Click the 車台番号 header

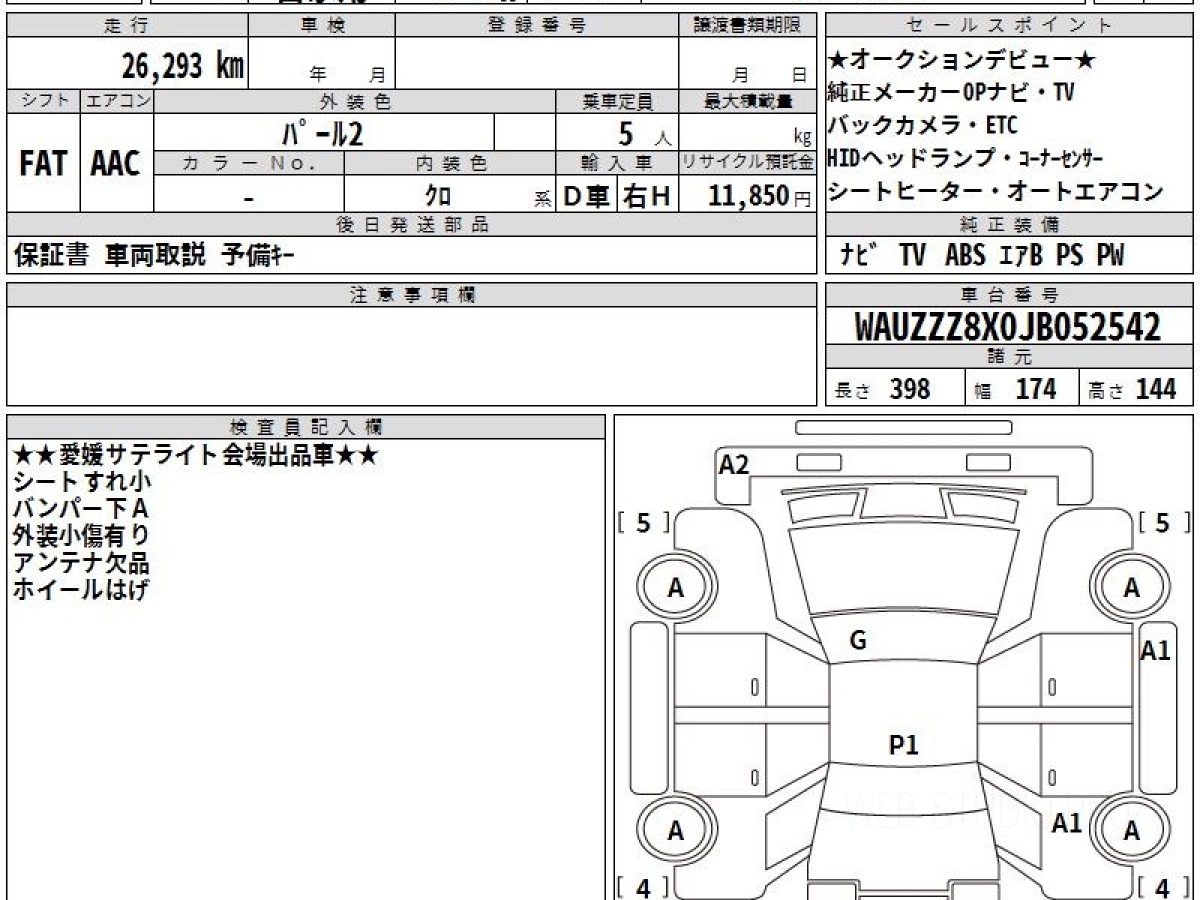[1010, 295]
